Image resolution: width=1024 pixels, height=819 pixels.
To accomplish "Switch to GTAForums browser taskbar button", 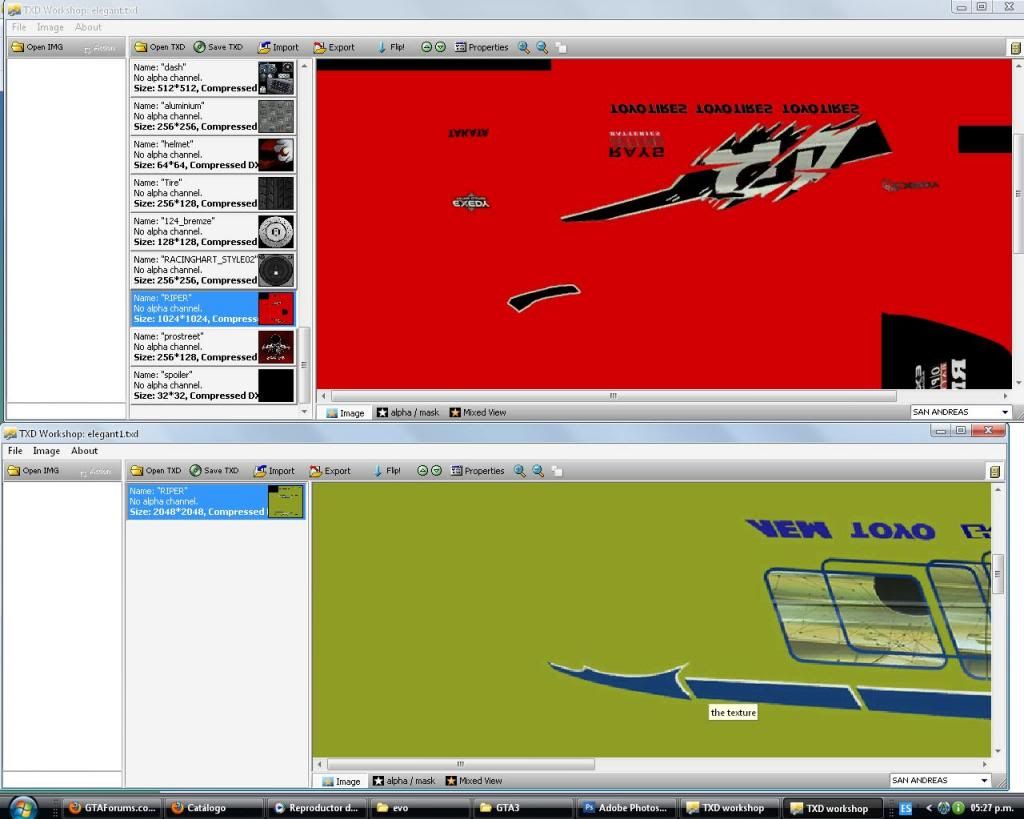I will pos(113,808).
